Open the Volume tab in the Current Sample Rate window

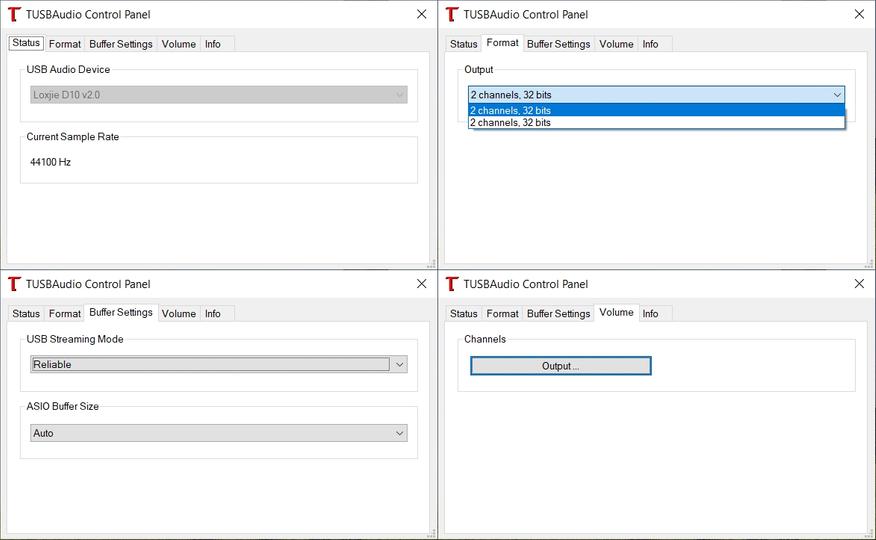coord(179,44)
